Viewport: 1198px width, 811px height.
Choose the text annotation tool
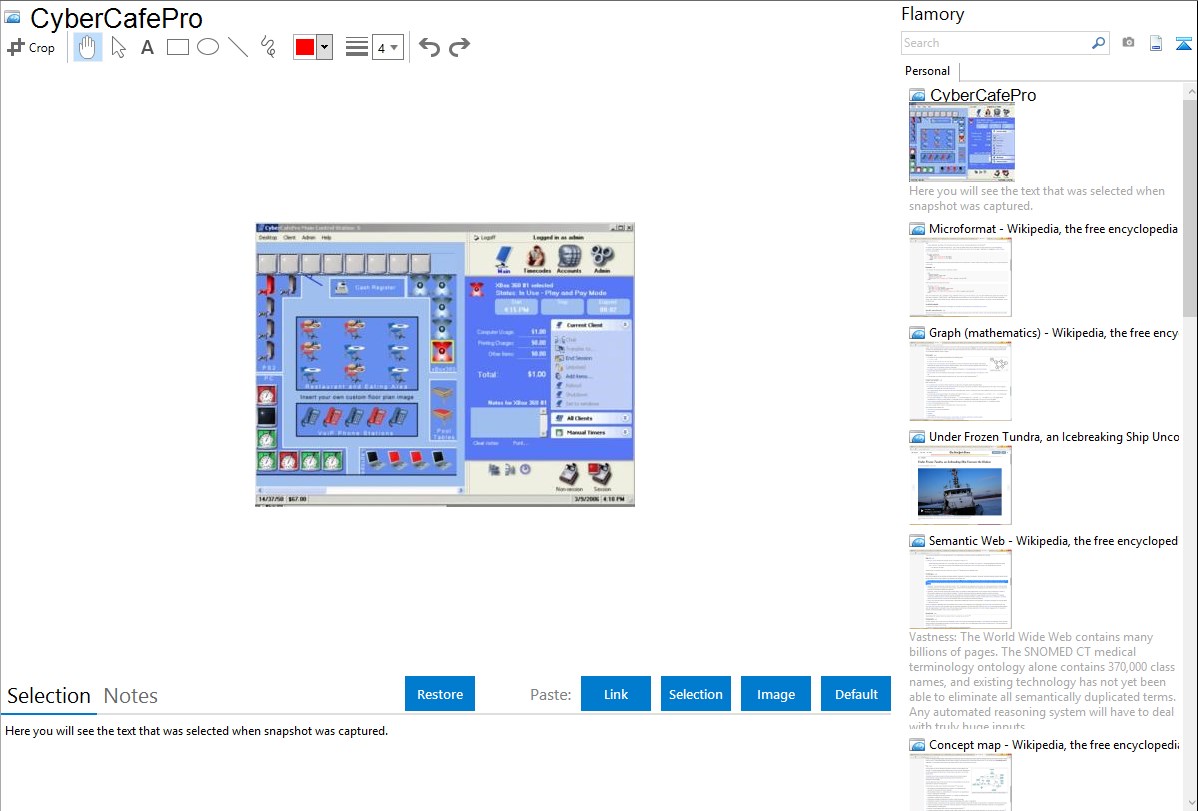147,47
